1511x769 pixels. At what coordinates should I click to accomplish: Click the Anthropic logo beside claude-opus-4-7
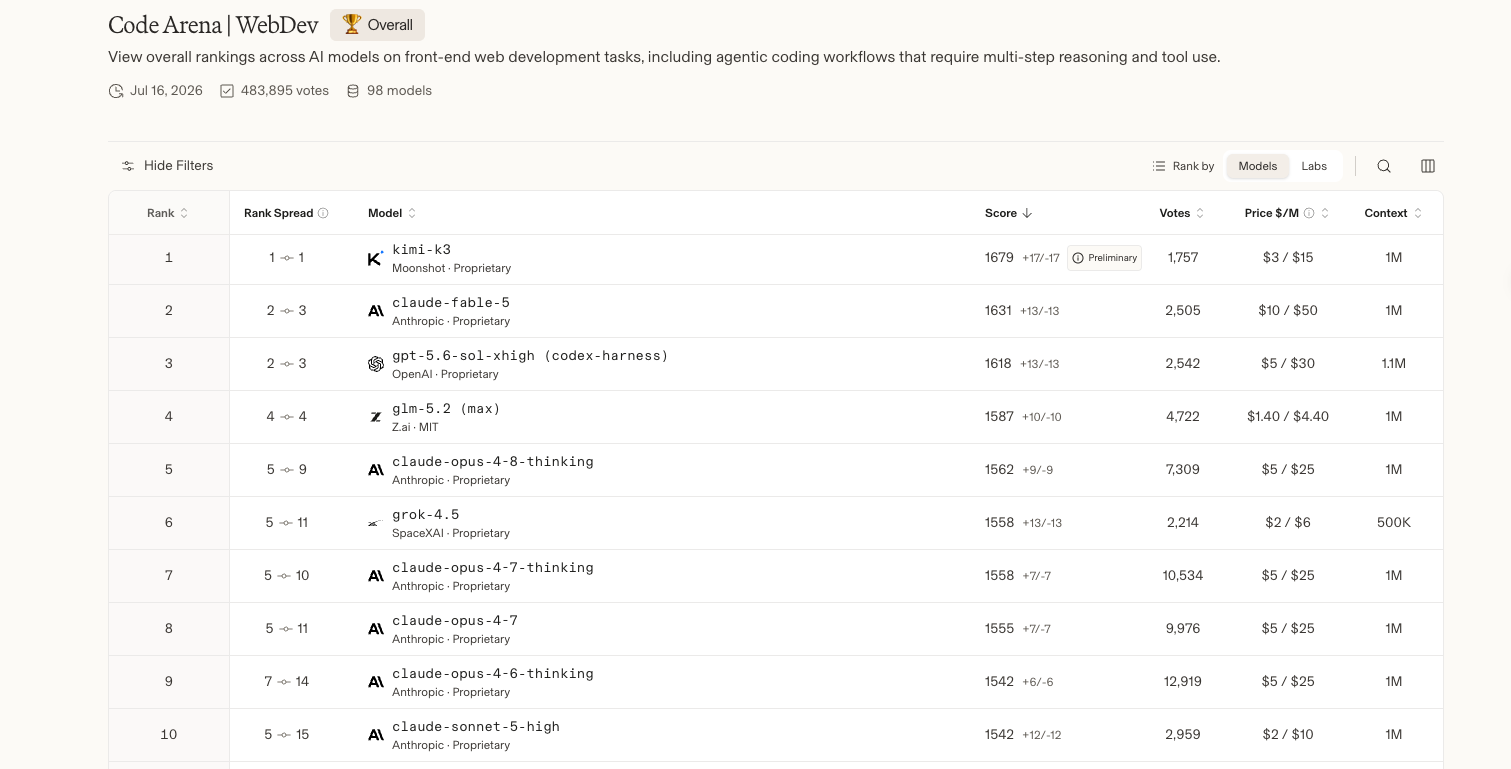(376, 629)
